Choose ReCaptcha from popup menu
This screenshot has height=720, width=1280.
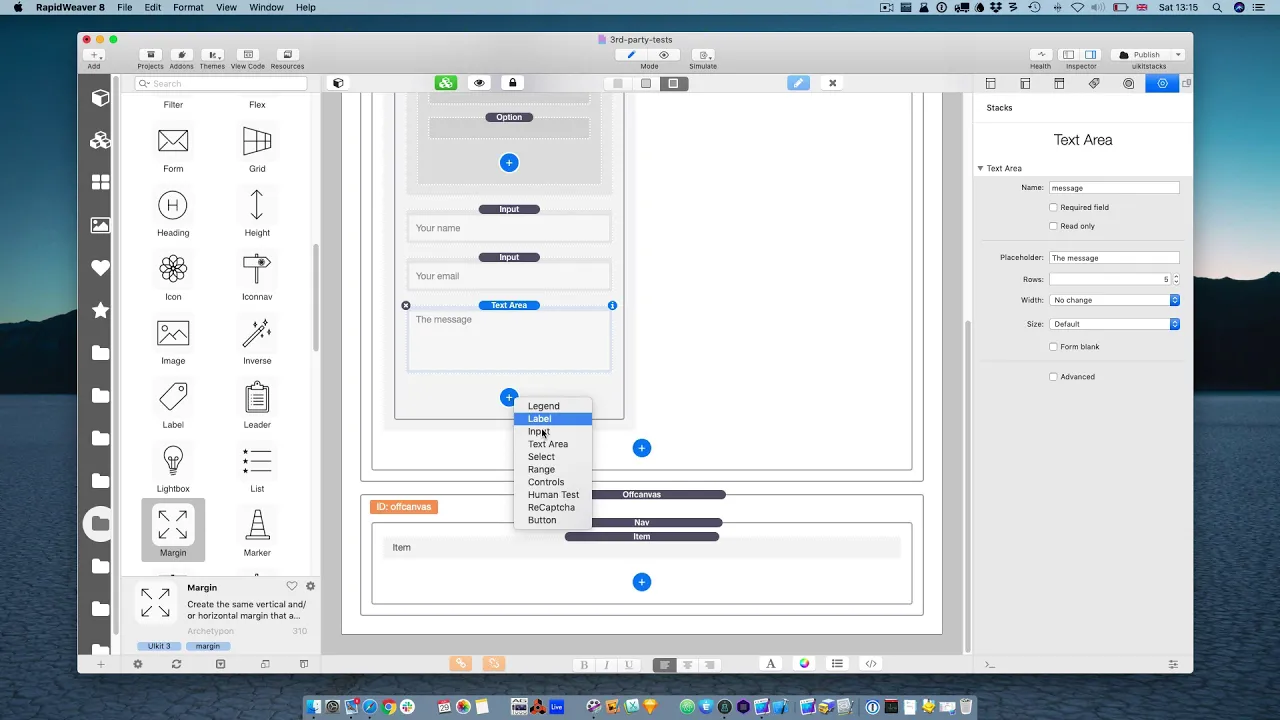pyautogui.click(x=551, y=507)
